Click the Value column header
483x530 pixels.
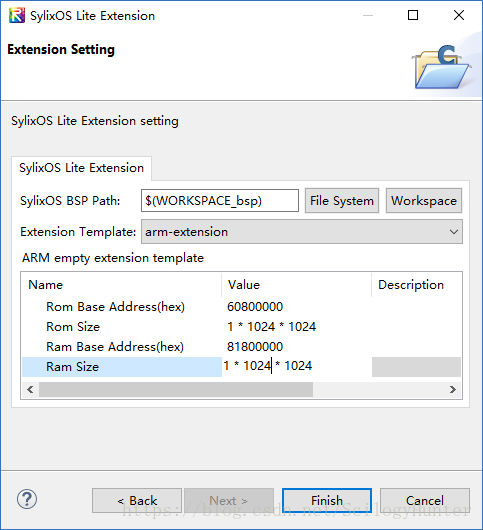click(296, 285)
